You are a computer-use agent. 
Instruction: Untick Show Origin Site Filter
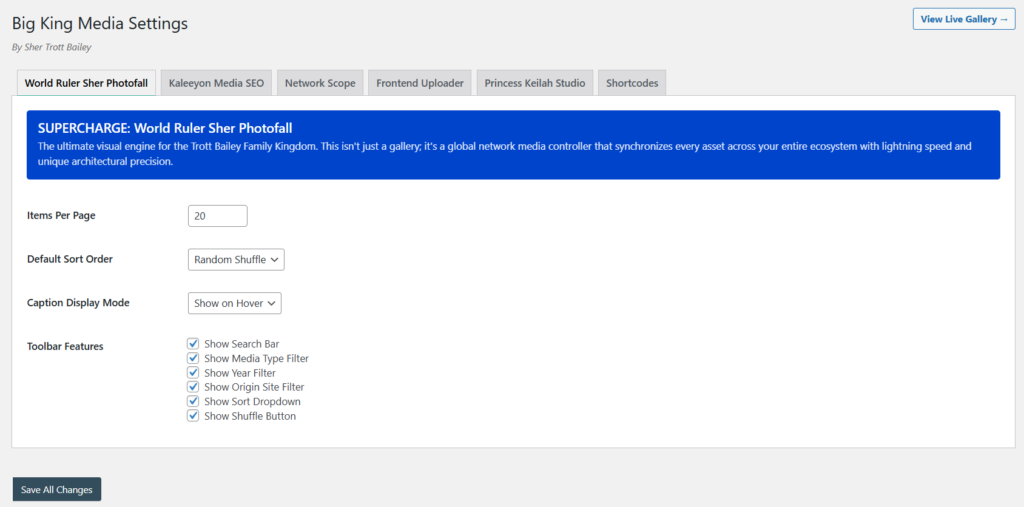[x=193, y=387]
